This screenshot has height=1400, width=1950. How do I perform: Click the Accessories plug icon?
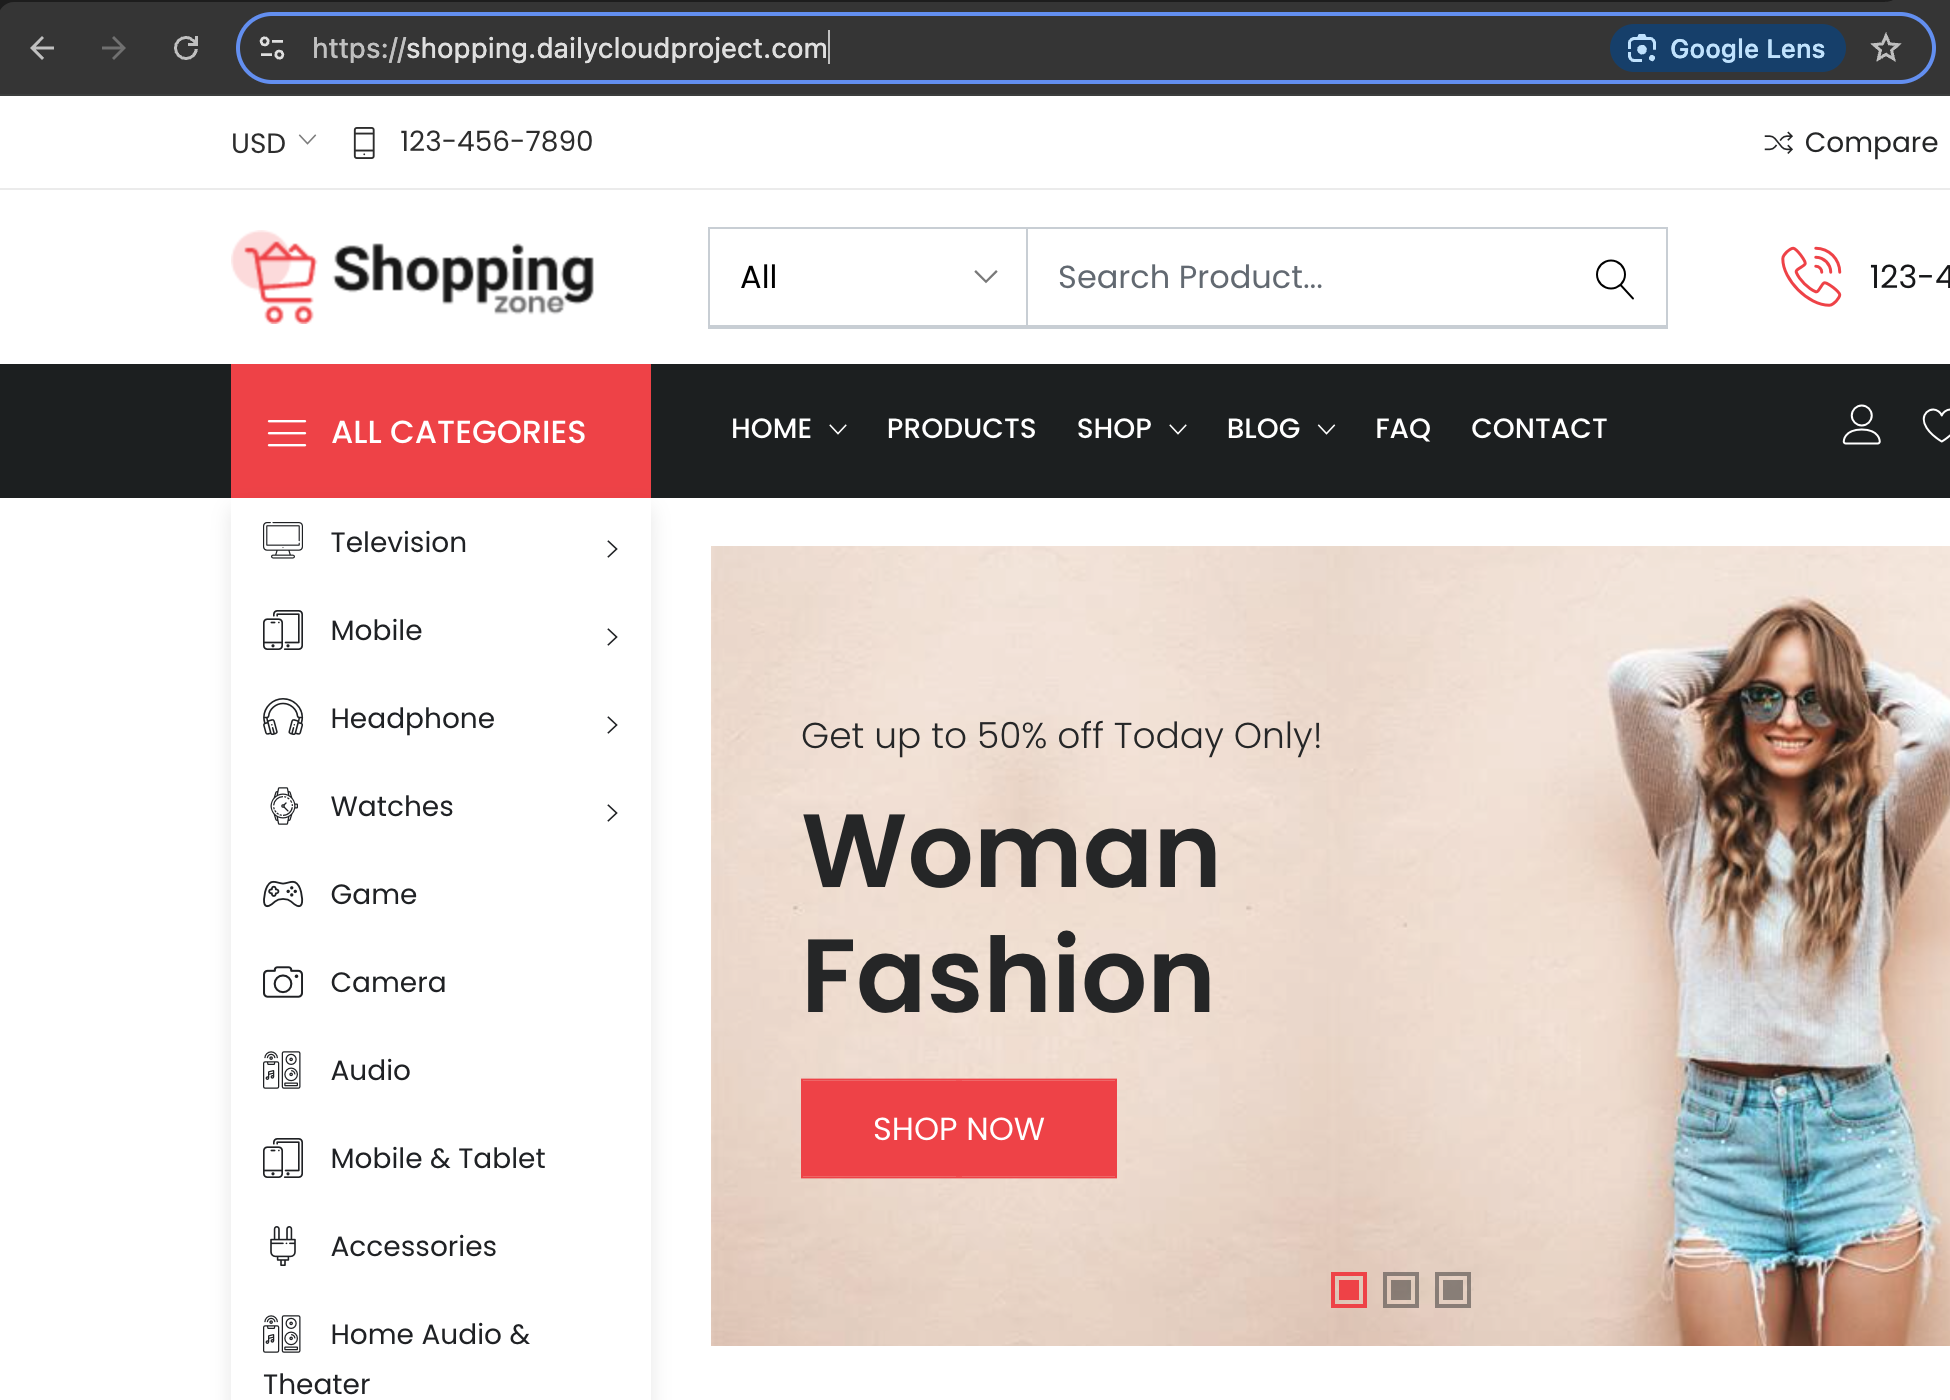tap(283, 1246)
